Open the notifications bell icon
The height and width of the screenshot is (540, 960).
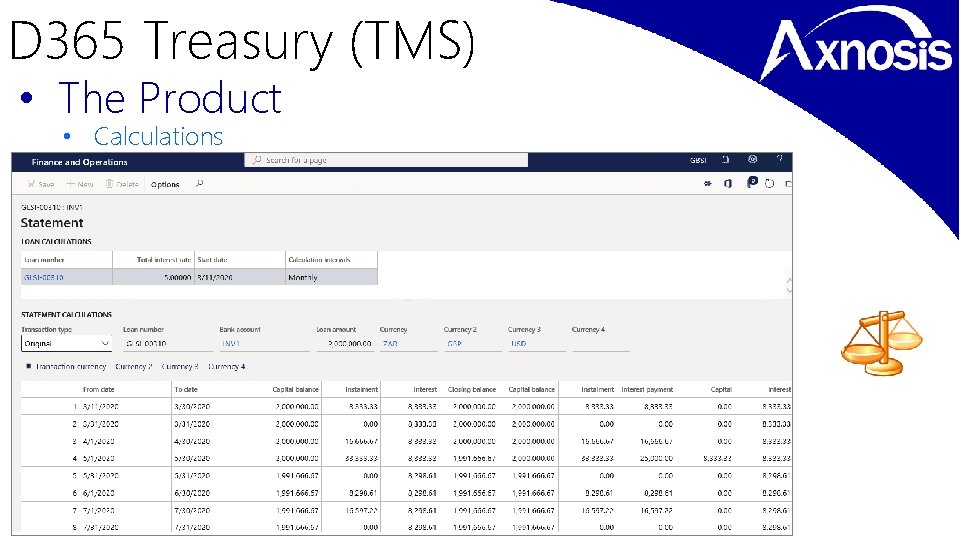point(726,160)
